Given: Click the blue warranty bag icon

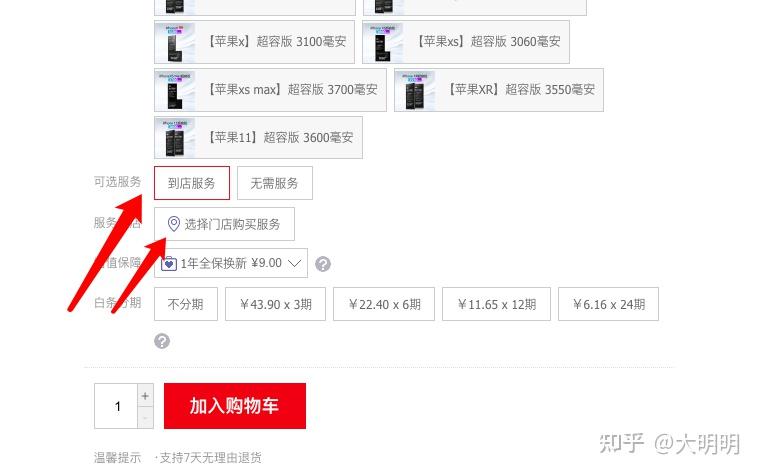Looking at the screenshot, I should [x=168, y=263].
